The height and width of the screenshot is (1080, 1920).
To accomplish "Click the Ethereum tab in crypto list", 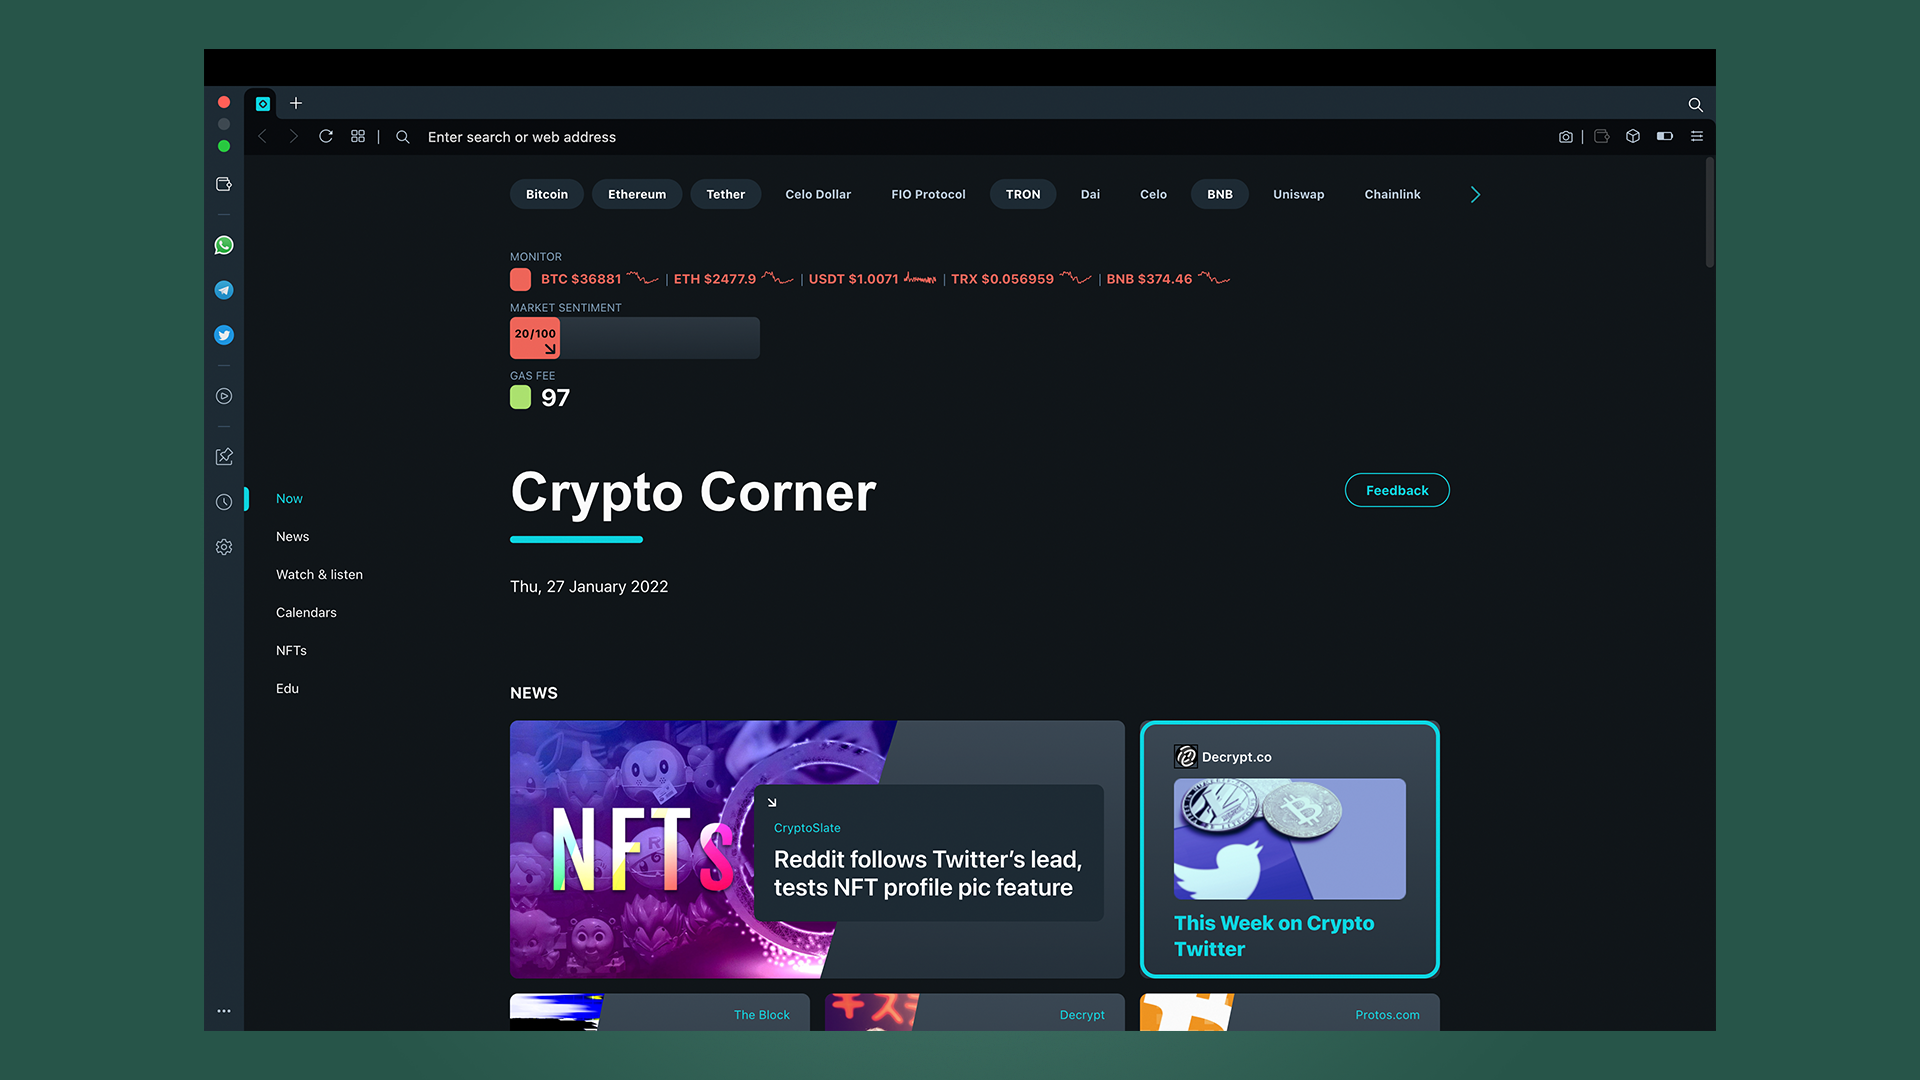I will 637,194.
